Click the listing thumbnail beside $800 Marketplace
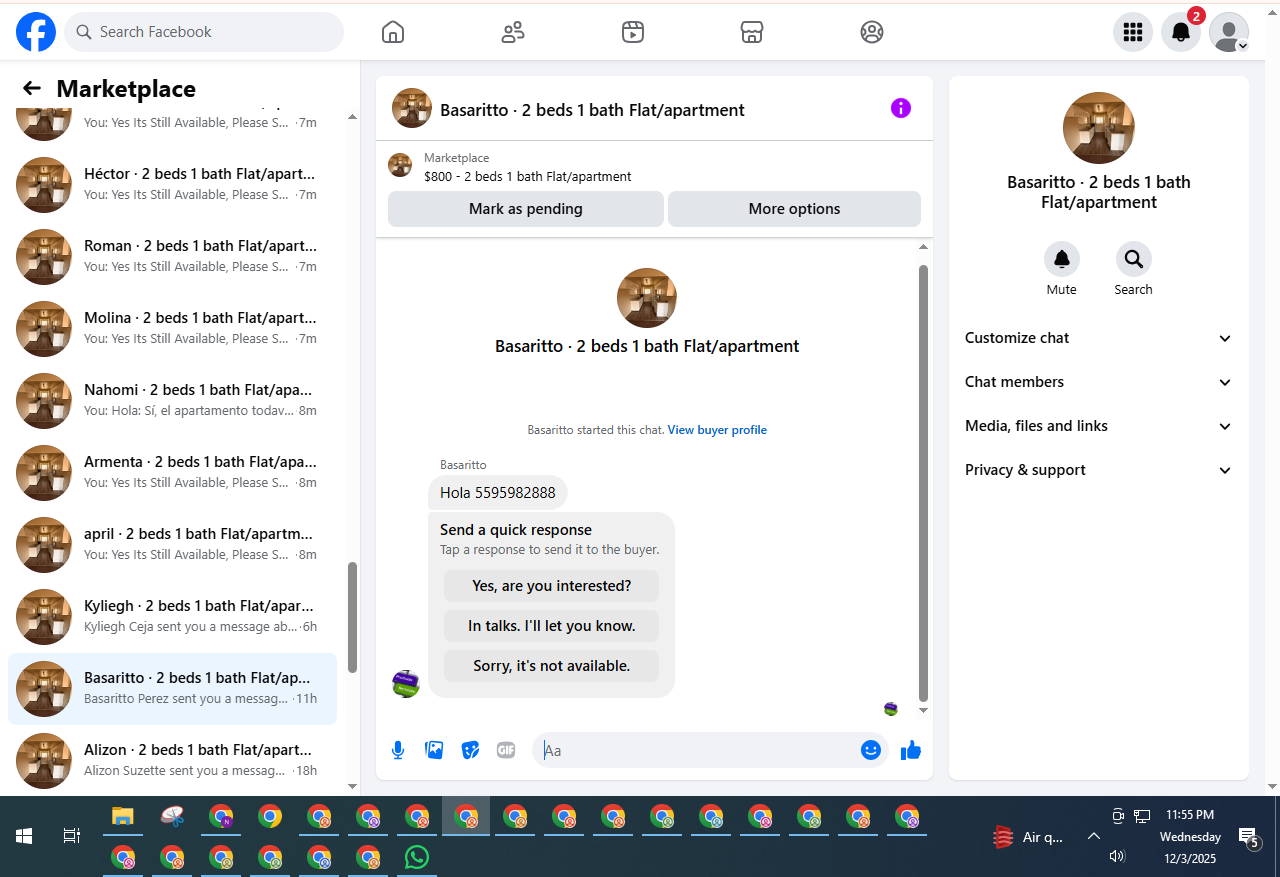This screenshot has height=877, width=1280. 400,166
